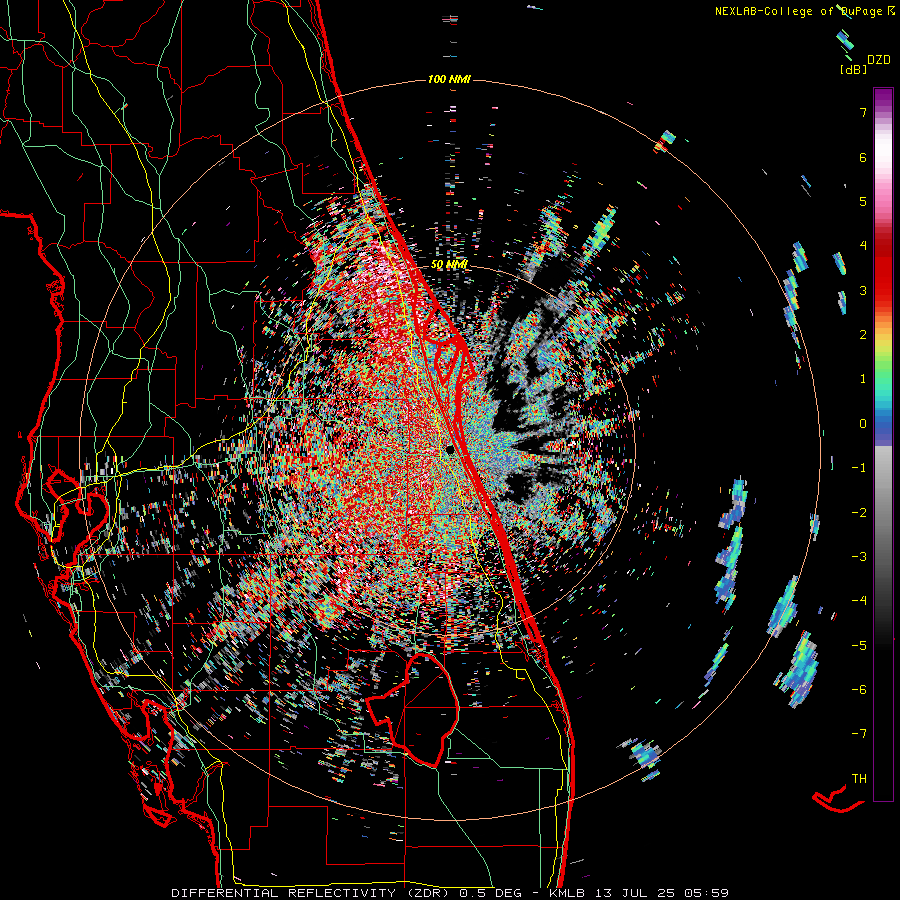
Task: Click the DZD product label
Action: coord(878,60)
